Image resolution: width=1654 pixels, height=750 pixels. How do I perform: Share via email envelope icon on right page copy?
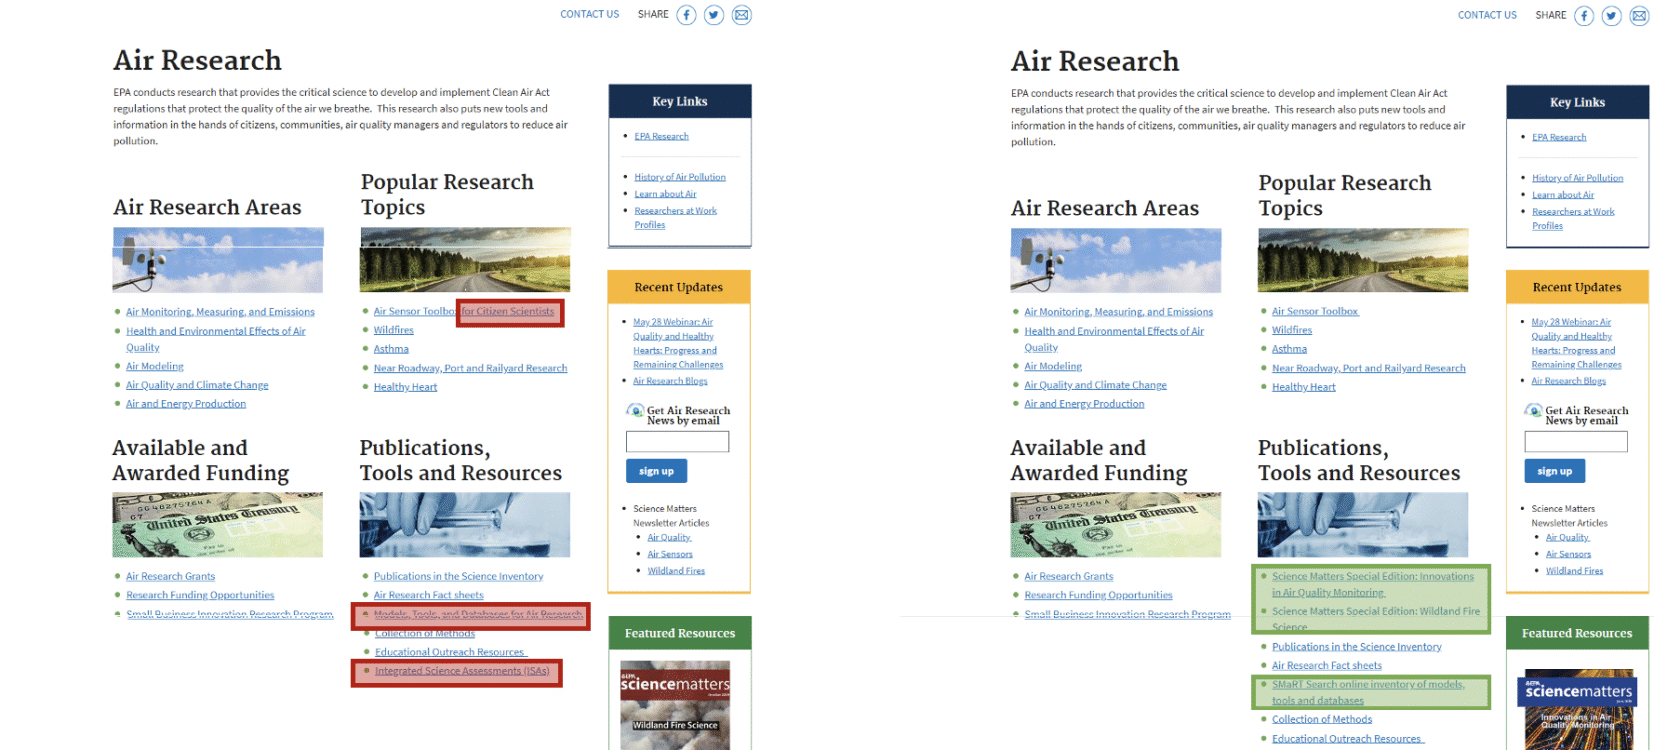click(x=1639, y=16)
